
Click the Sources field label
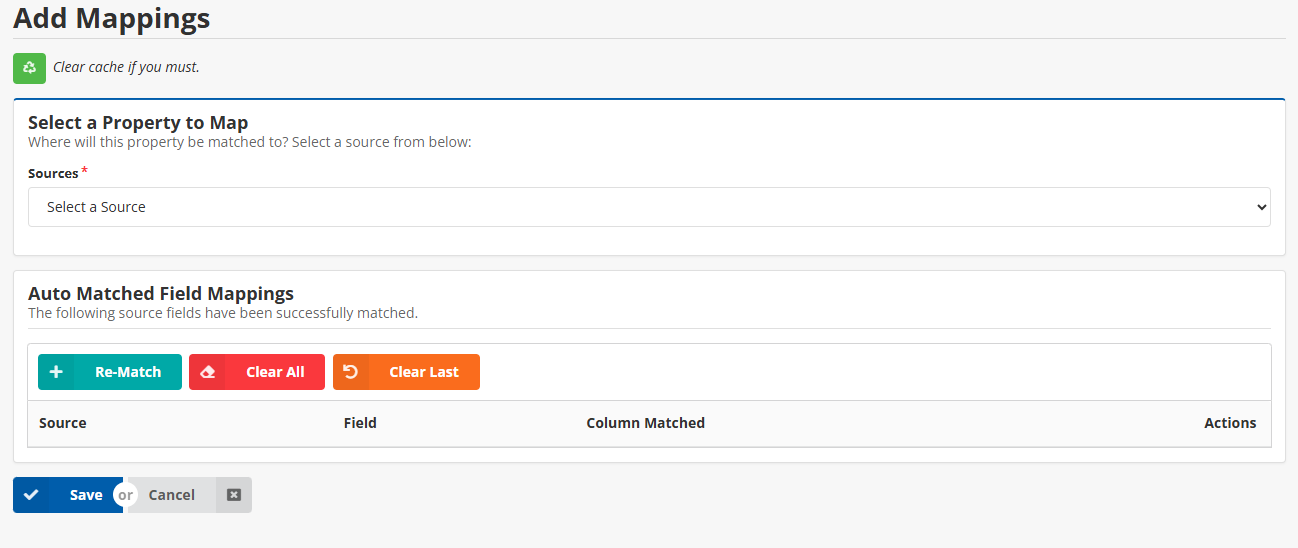[53, 174]
